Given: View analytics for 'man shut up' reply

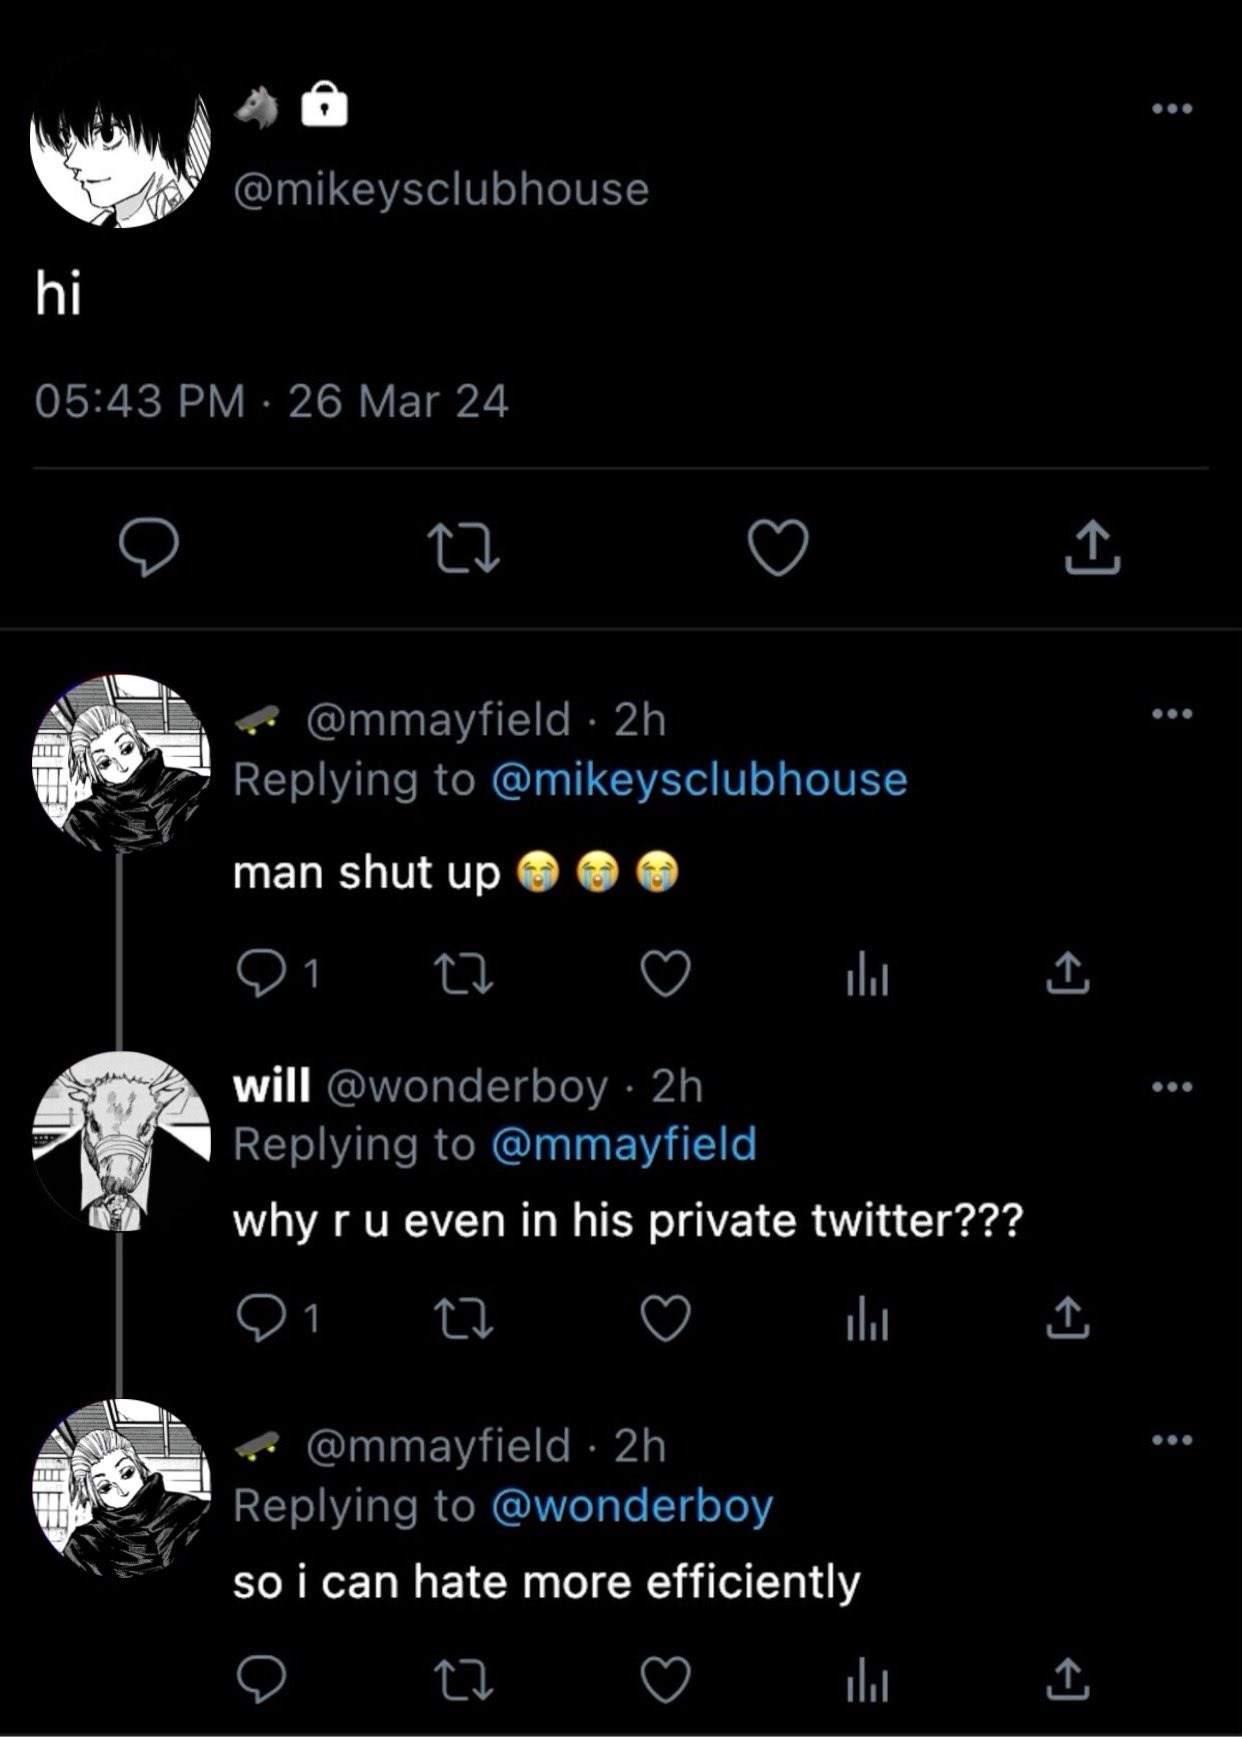Looking at the screenshot, I should (866, 976).
